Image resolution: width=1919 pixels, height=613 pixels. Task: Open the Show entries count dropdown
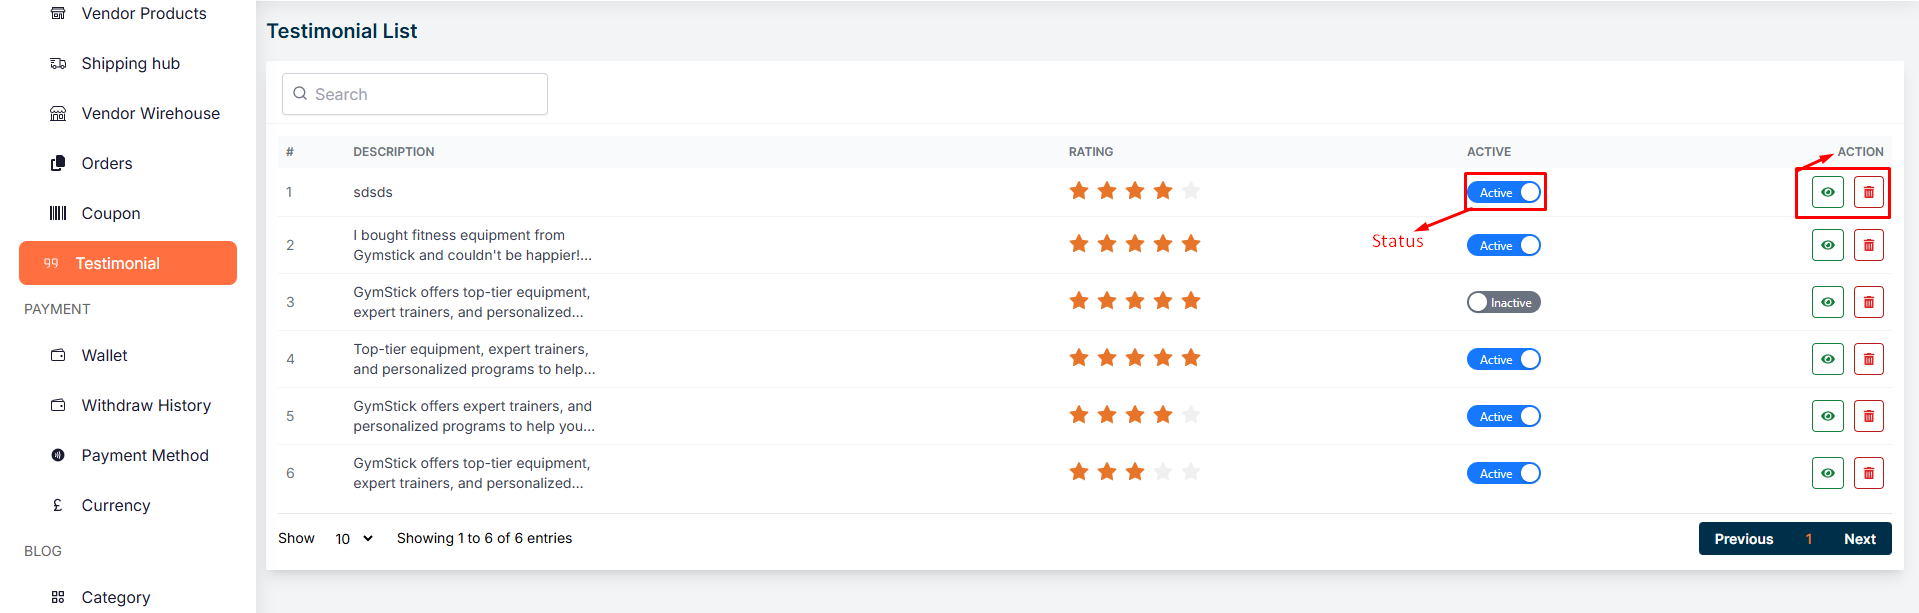coord(353,539)
